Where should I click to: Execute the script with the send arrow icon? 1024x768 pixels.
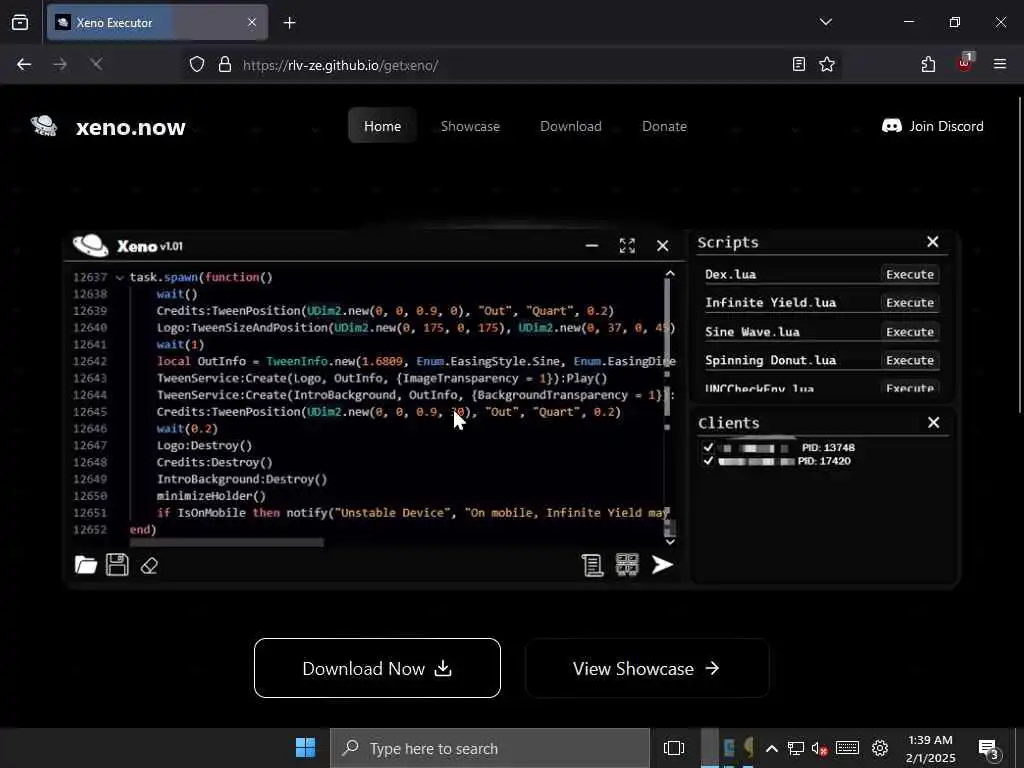click(662, 565)
